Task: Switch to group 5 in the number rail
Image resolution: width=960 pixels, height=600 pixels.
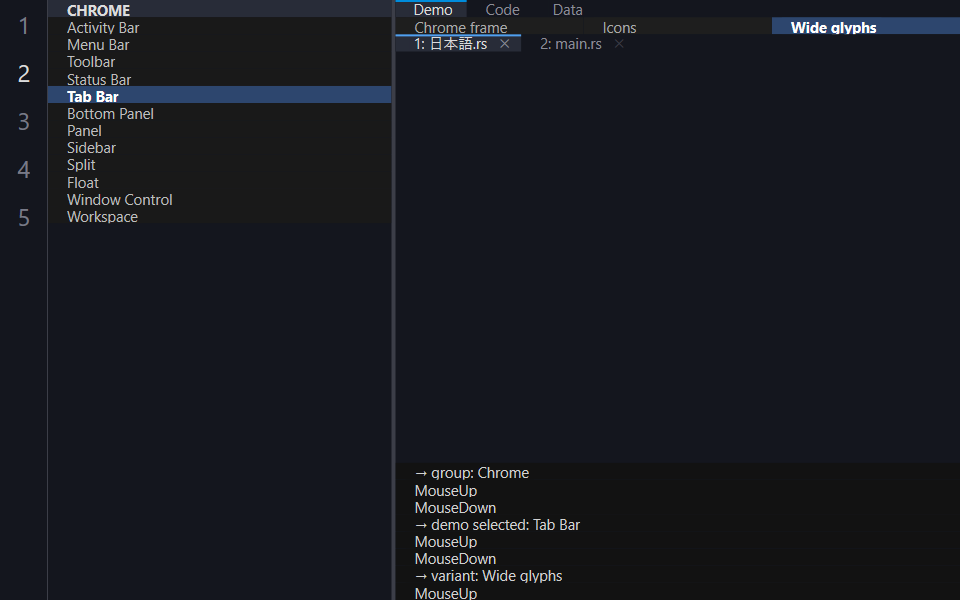Action: 24,217
